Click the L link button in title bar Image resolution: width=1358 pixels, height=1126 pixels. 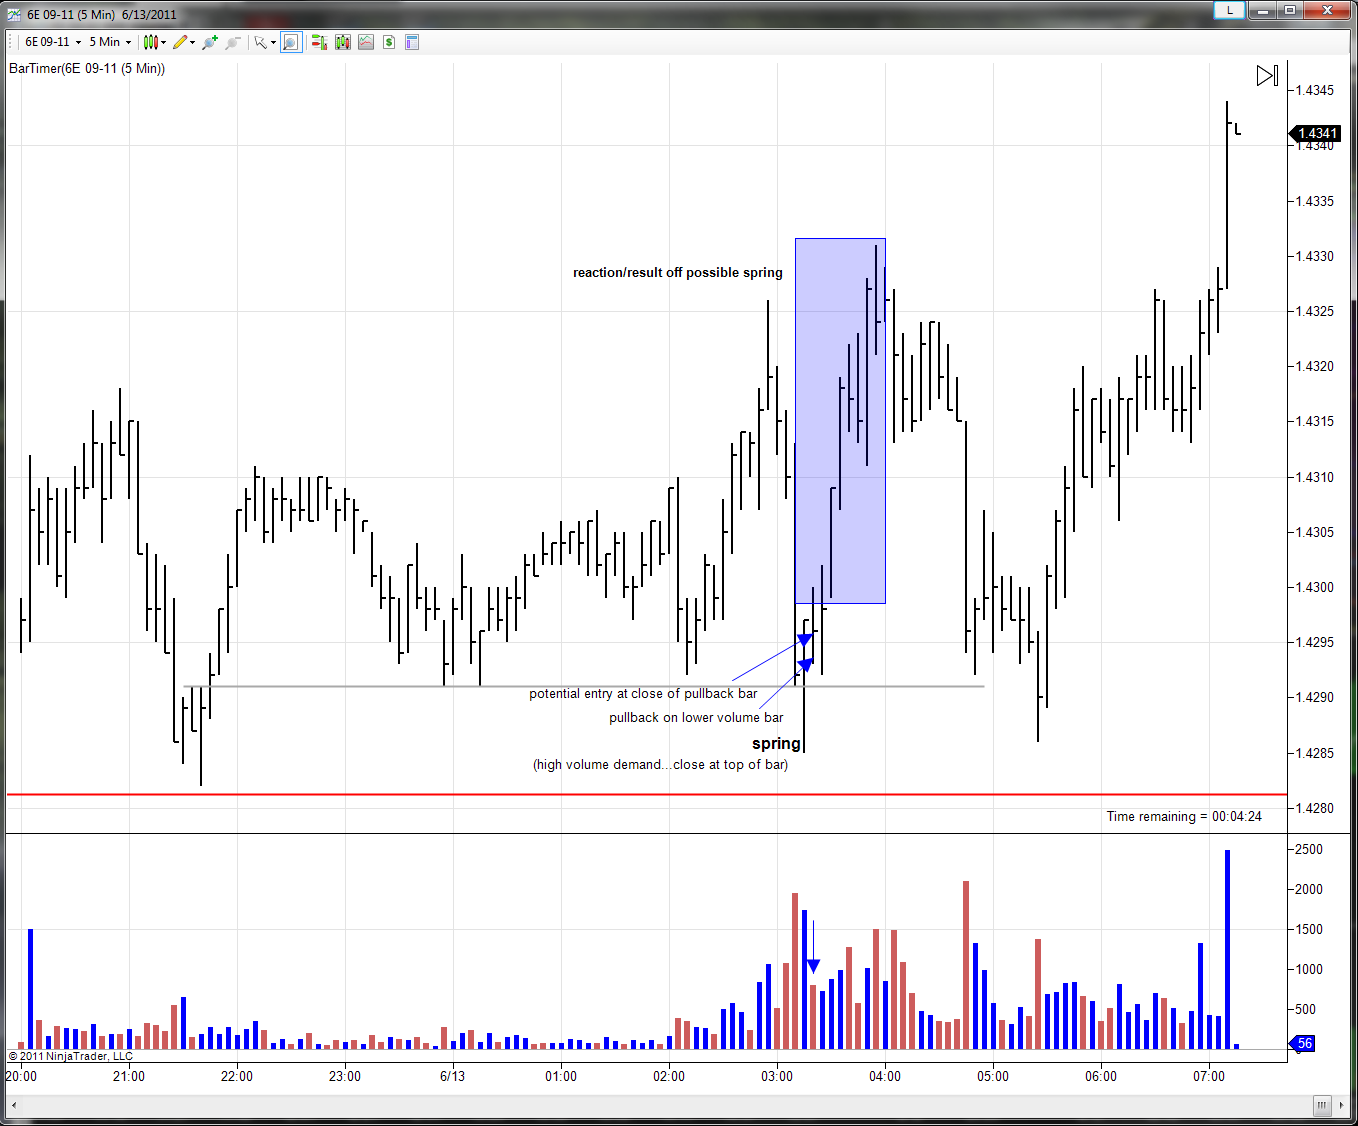[1229, 10]
